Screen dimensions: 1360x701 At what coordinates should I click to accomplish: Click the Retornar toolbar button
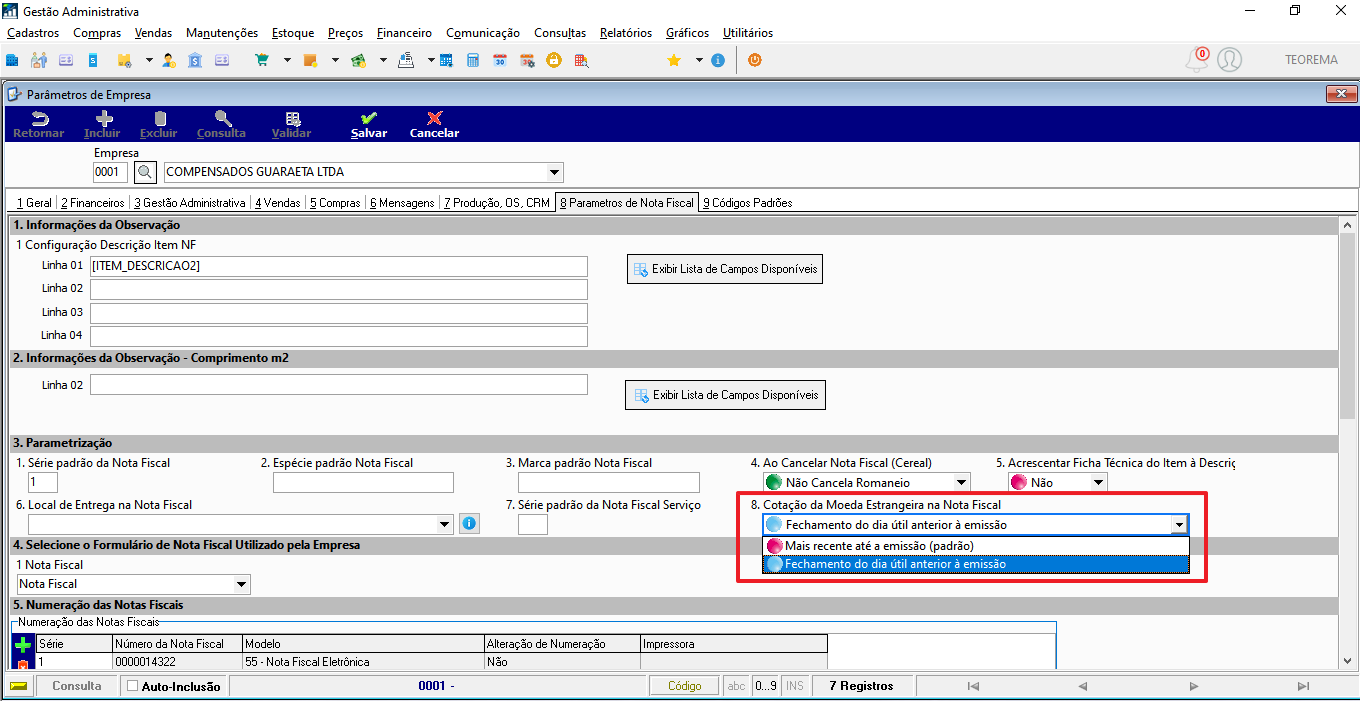click(39, 125)
